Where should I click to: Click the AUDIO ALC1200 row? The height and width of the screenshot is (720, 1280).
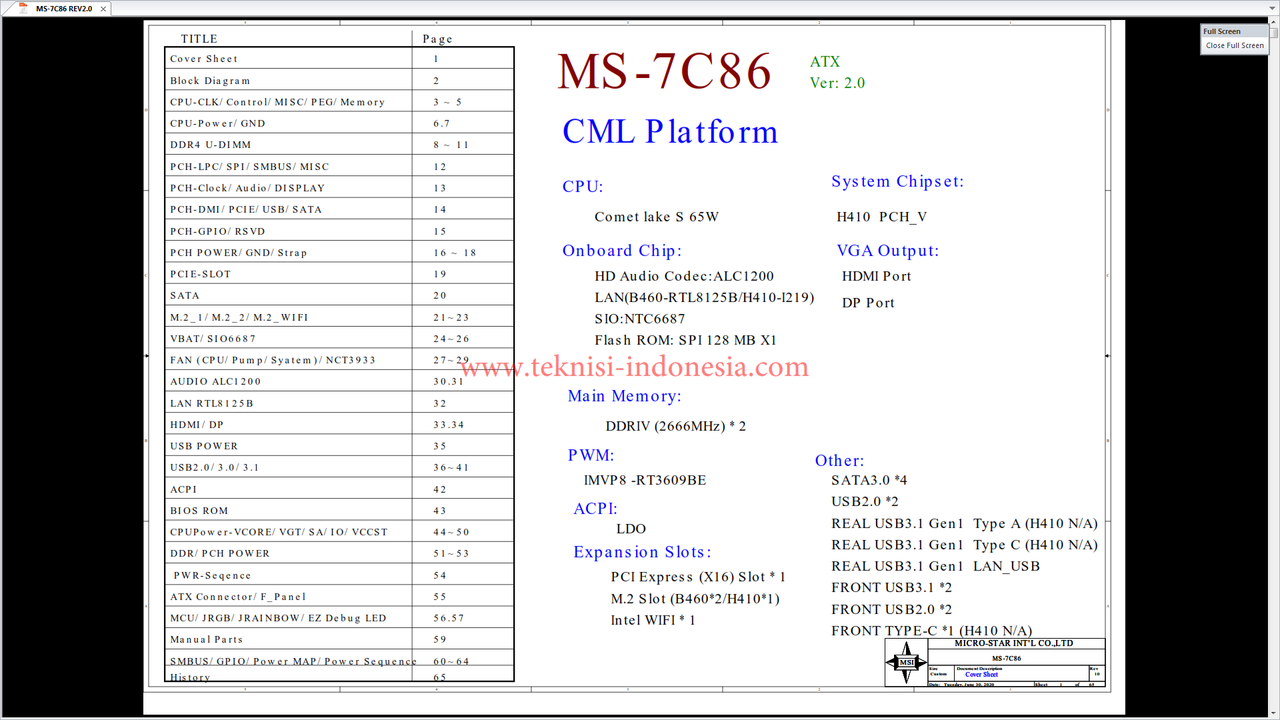click(x=339, y=381)
